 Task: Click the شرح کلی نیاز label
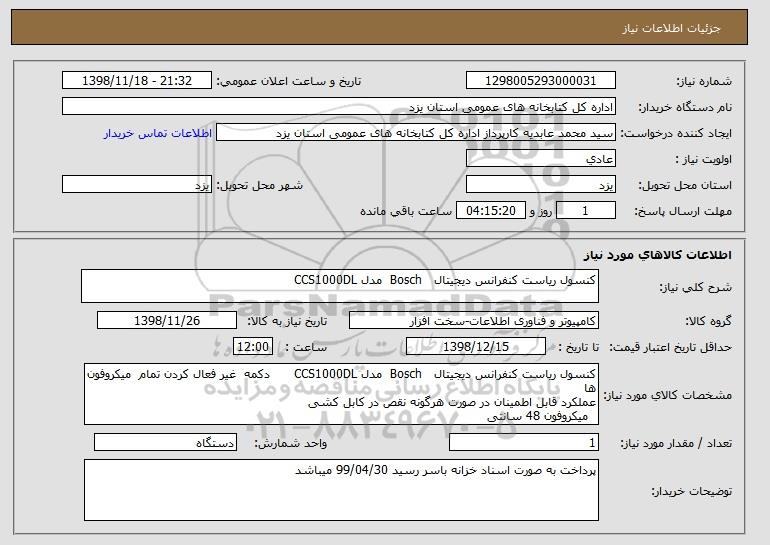tap(695, 287)
